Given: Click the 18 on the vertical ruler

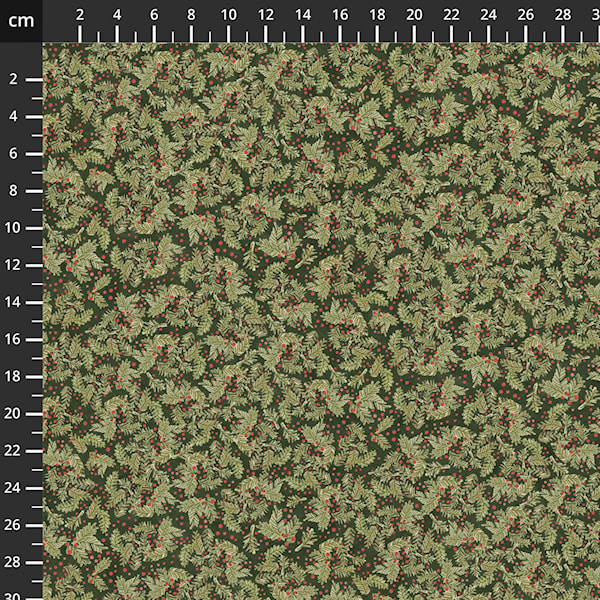Looking at the screenshot, I should [x=12, y=376].
